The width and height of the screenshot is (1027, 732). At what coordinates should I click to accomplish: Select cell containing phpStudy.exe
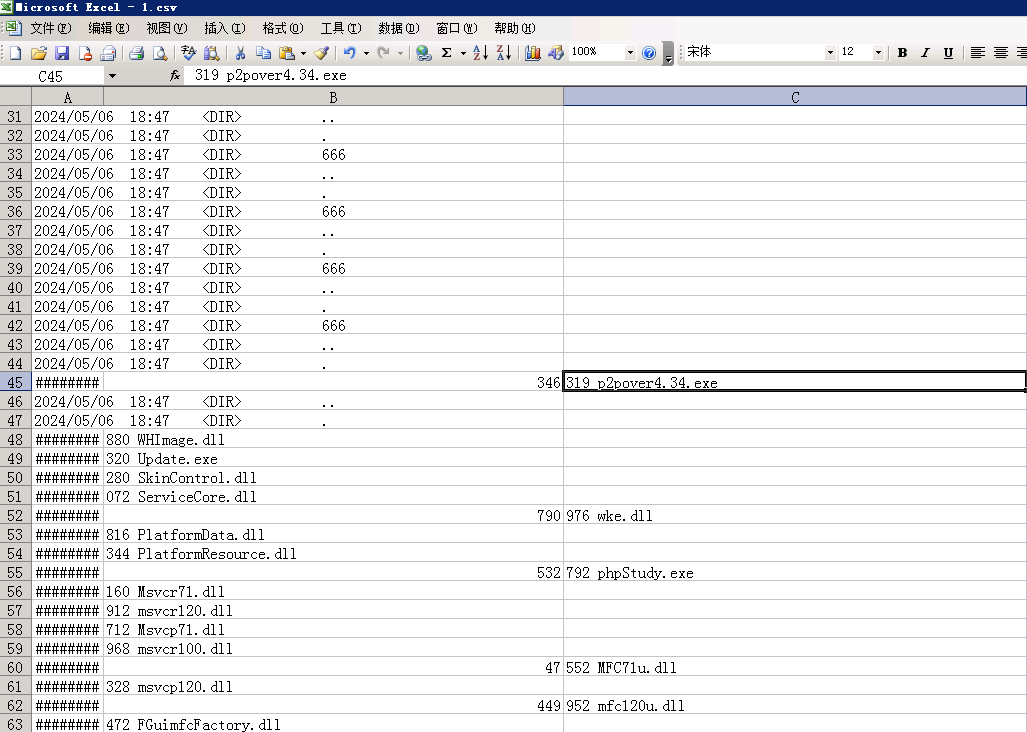click(x=795, y=573)
